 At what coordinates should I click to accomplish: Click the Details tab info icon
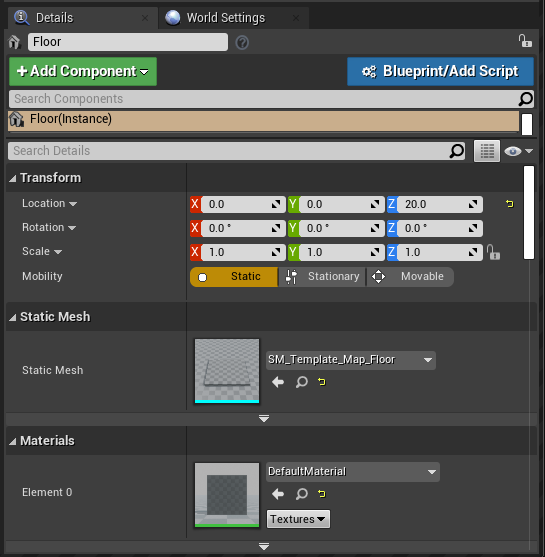click(22, 18)
